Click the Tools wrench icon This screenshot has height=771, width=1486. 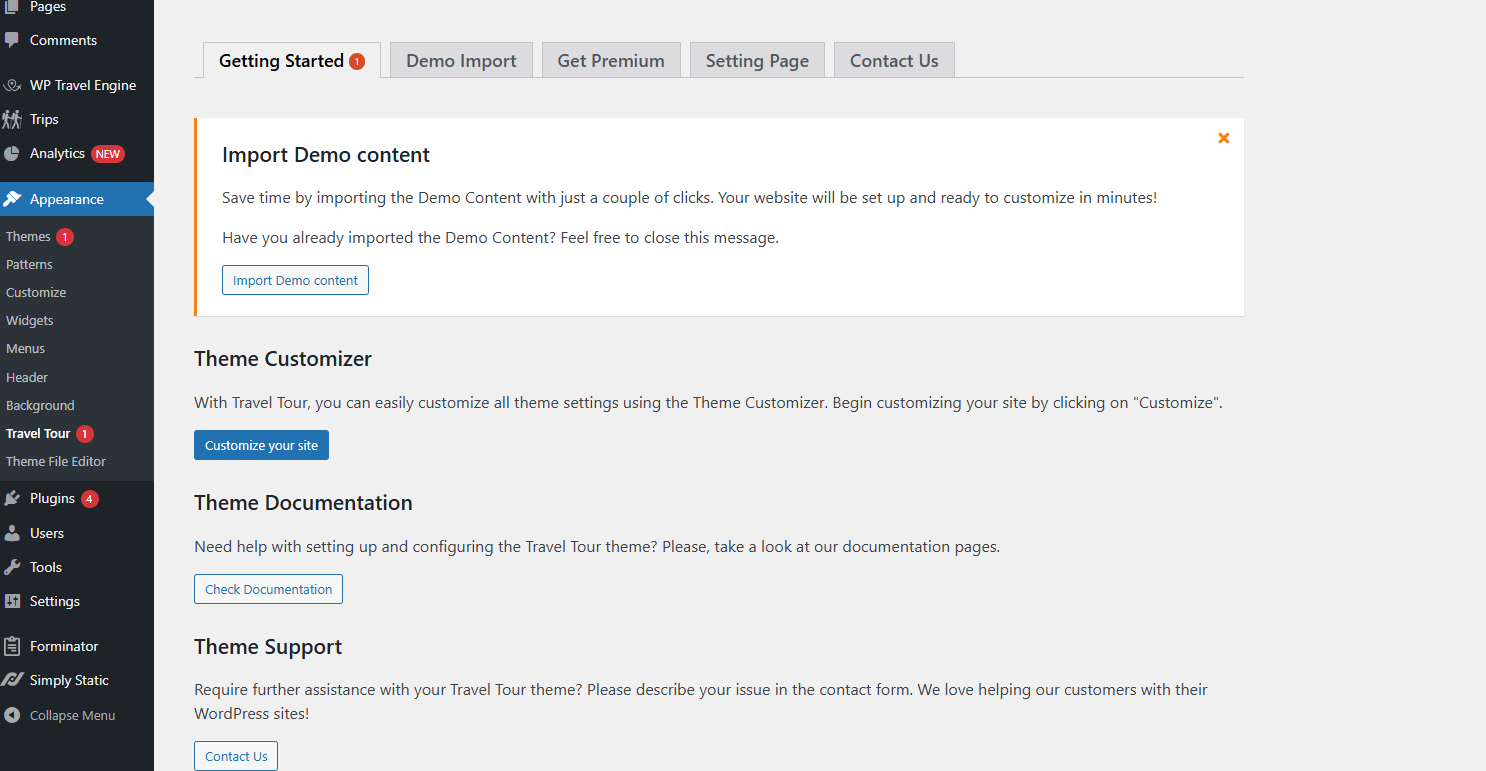pyautogui.click(x=12, y=567)
